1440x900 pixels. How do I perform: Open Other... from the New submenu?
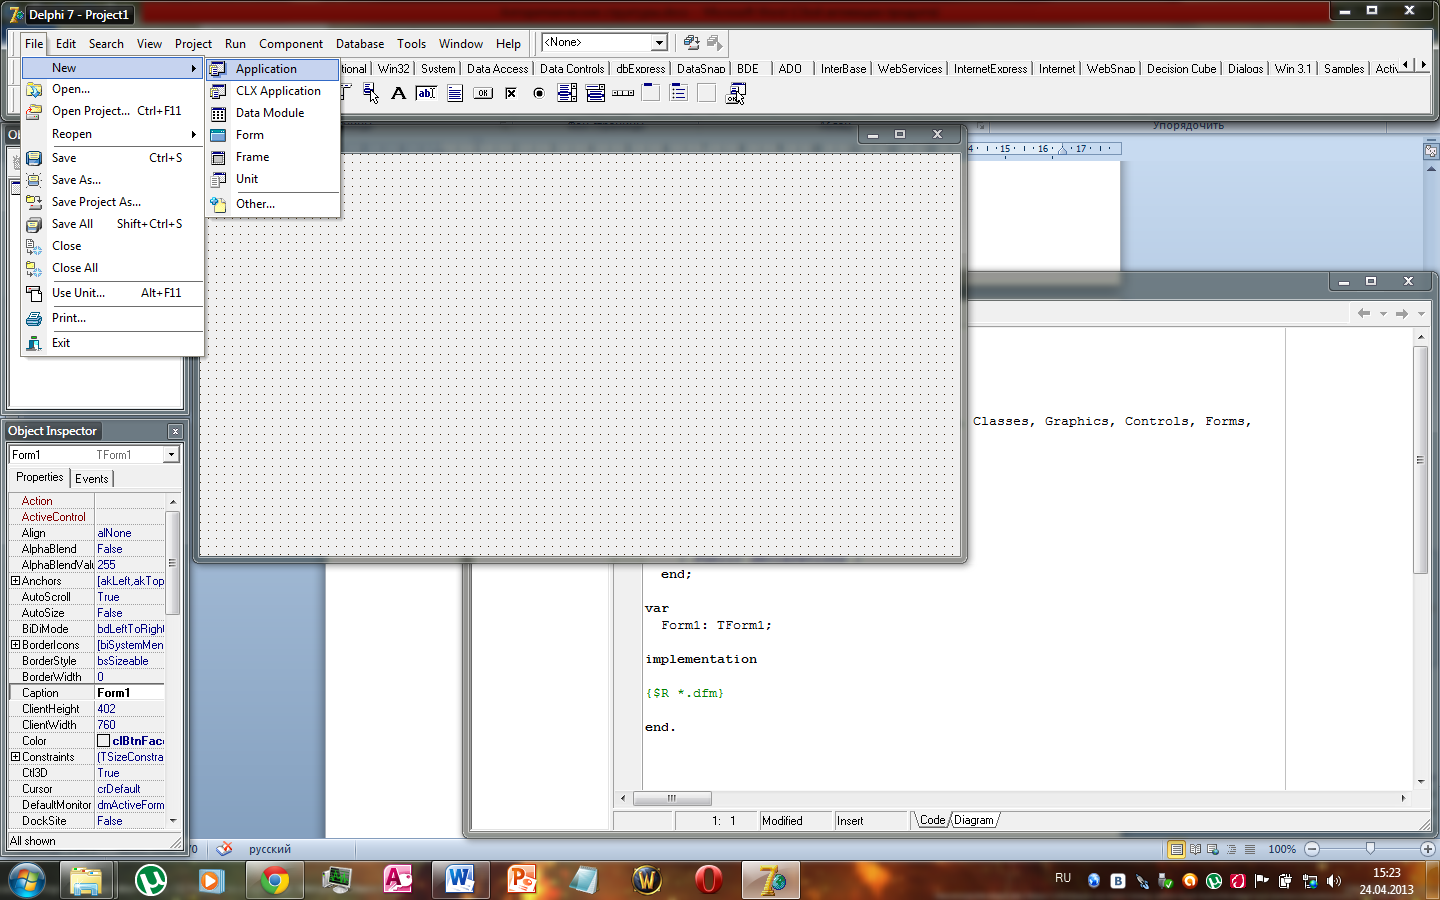click(273, 204)
